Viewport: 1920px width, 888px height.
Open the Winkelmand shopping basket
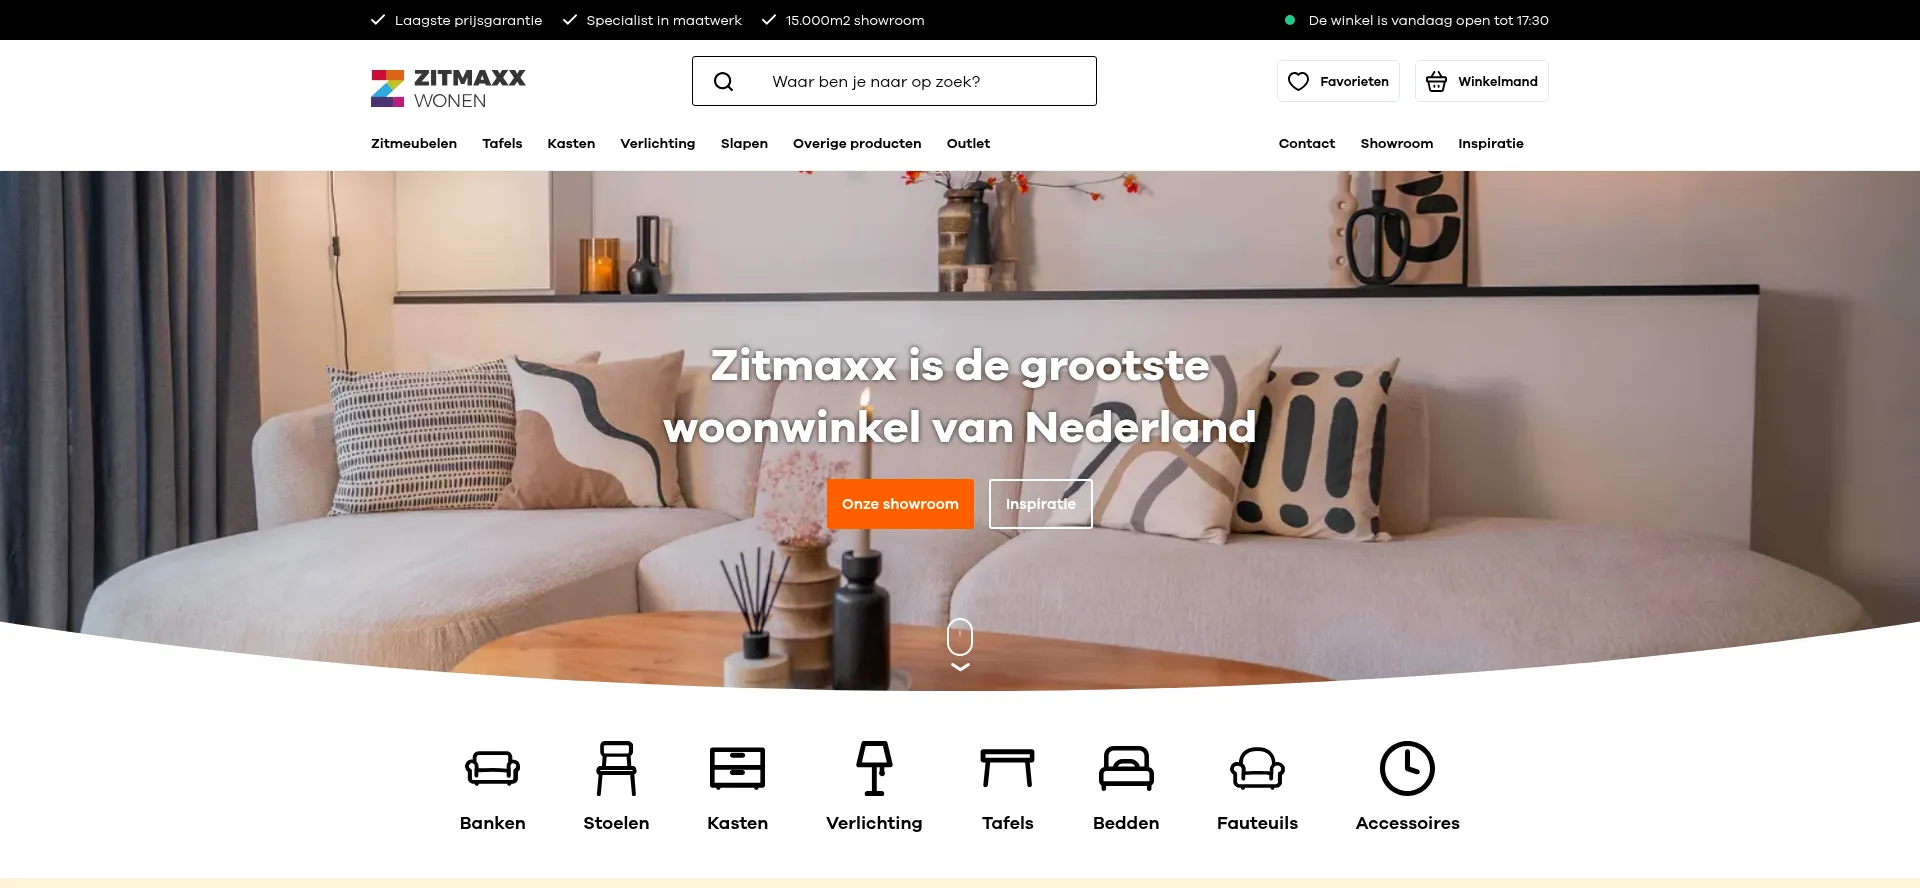pyautogui.click(x=1482, y=81)
